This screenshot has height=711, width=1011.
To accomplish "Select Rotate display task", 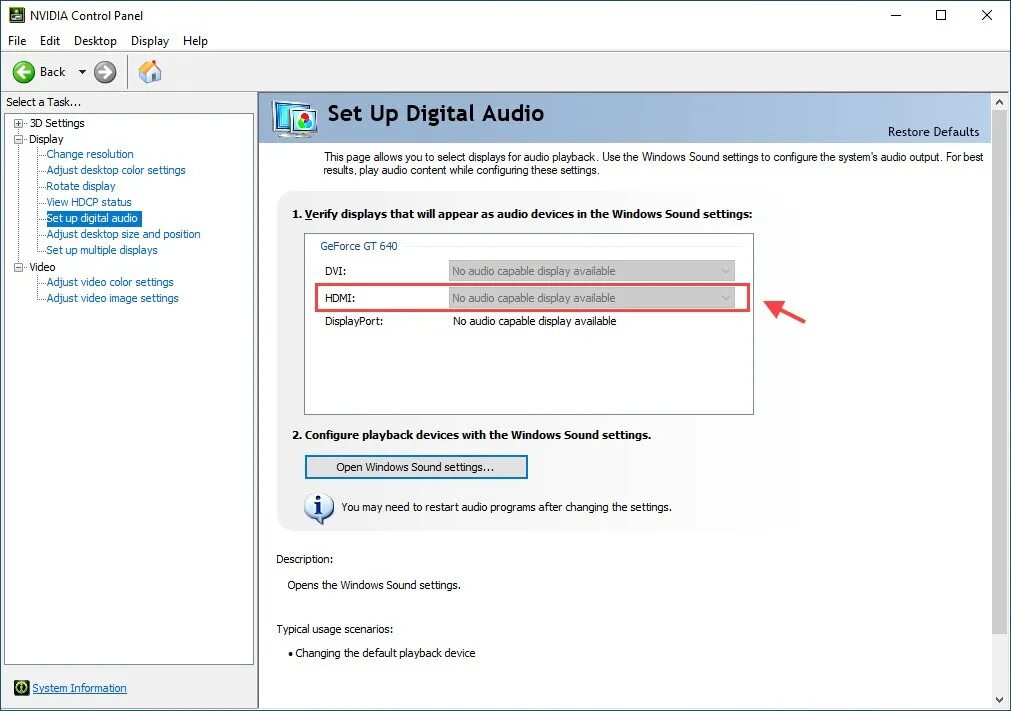I will pos(81,186).
